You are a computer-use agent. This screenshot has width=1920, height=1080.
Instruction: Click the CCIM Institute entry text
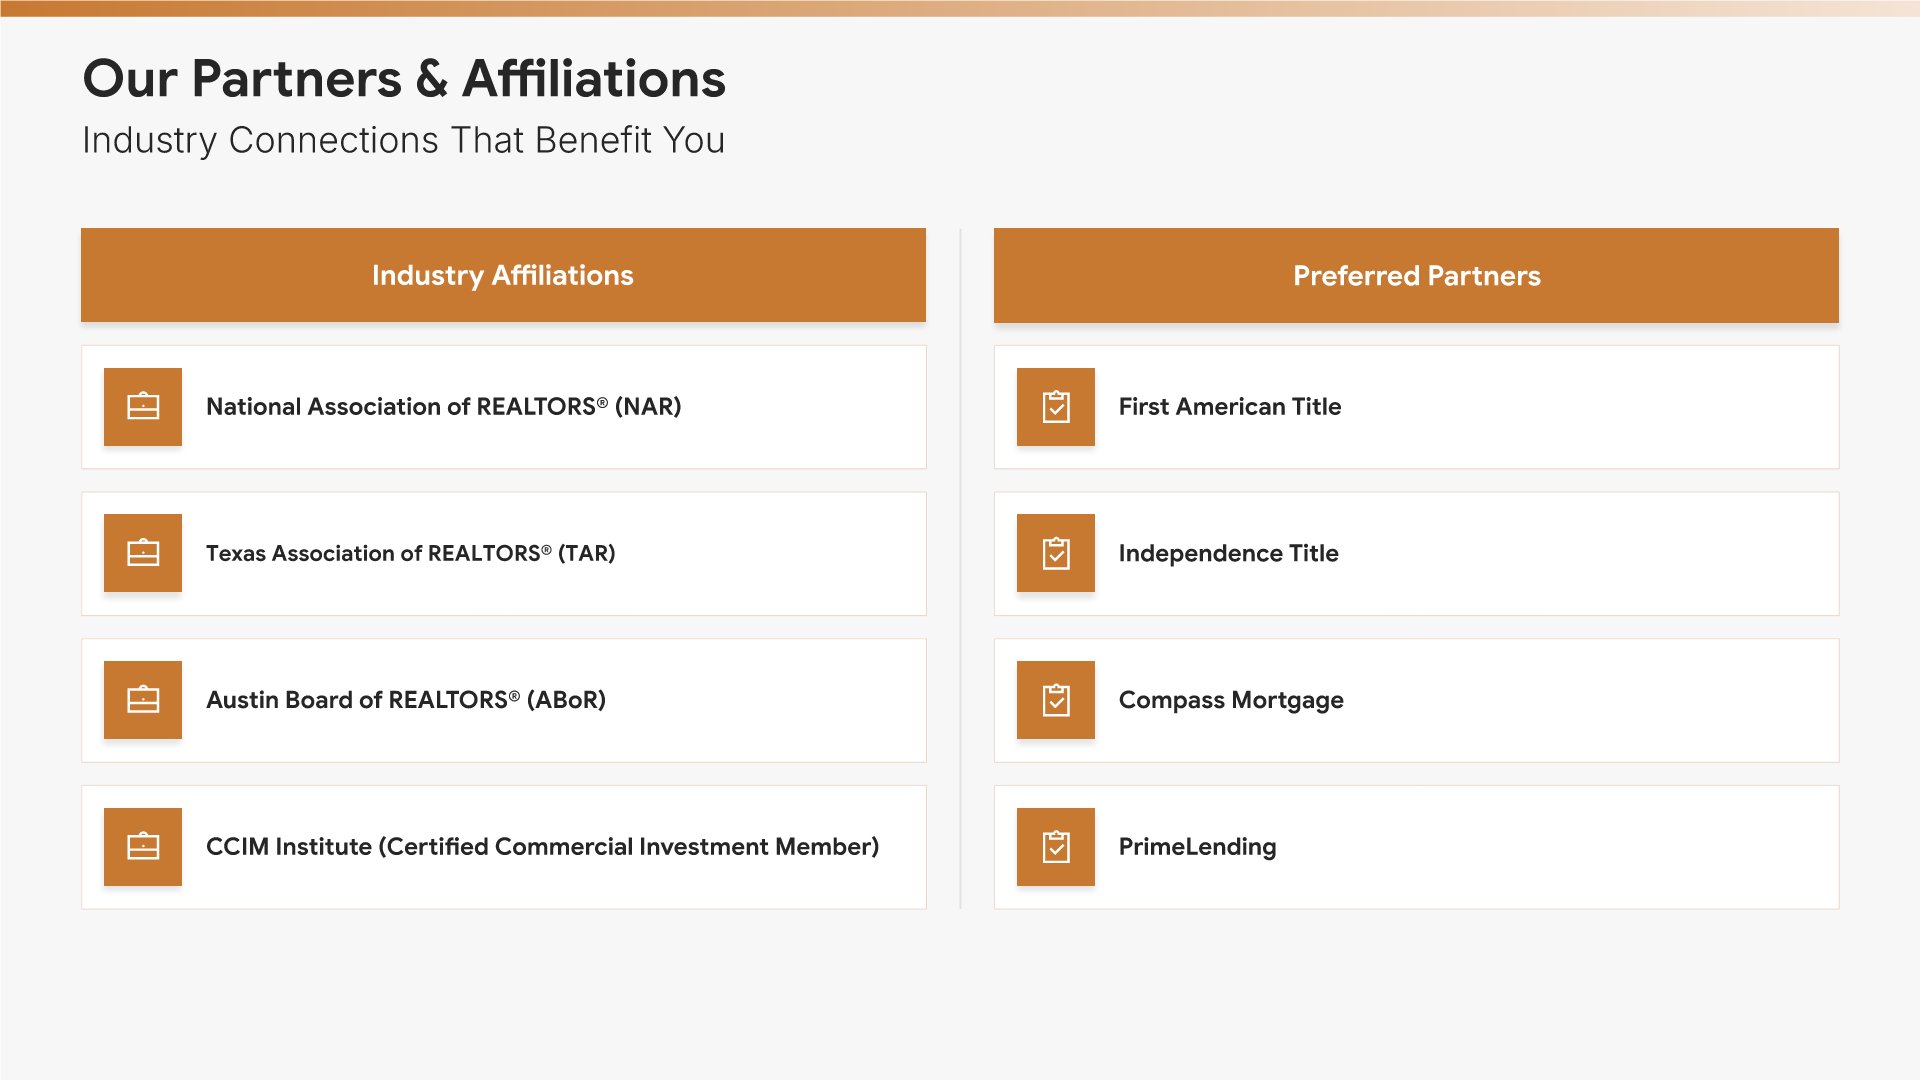tap(542, 847)
